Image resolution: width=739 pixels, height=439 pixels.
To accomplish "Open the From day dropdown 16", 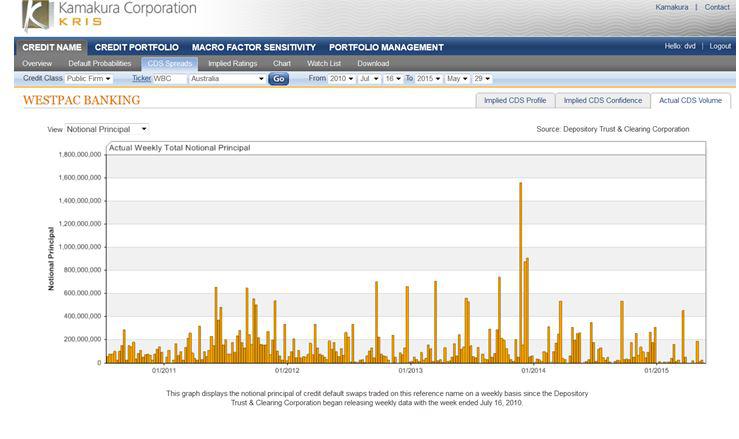I will point(393,79).
